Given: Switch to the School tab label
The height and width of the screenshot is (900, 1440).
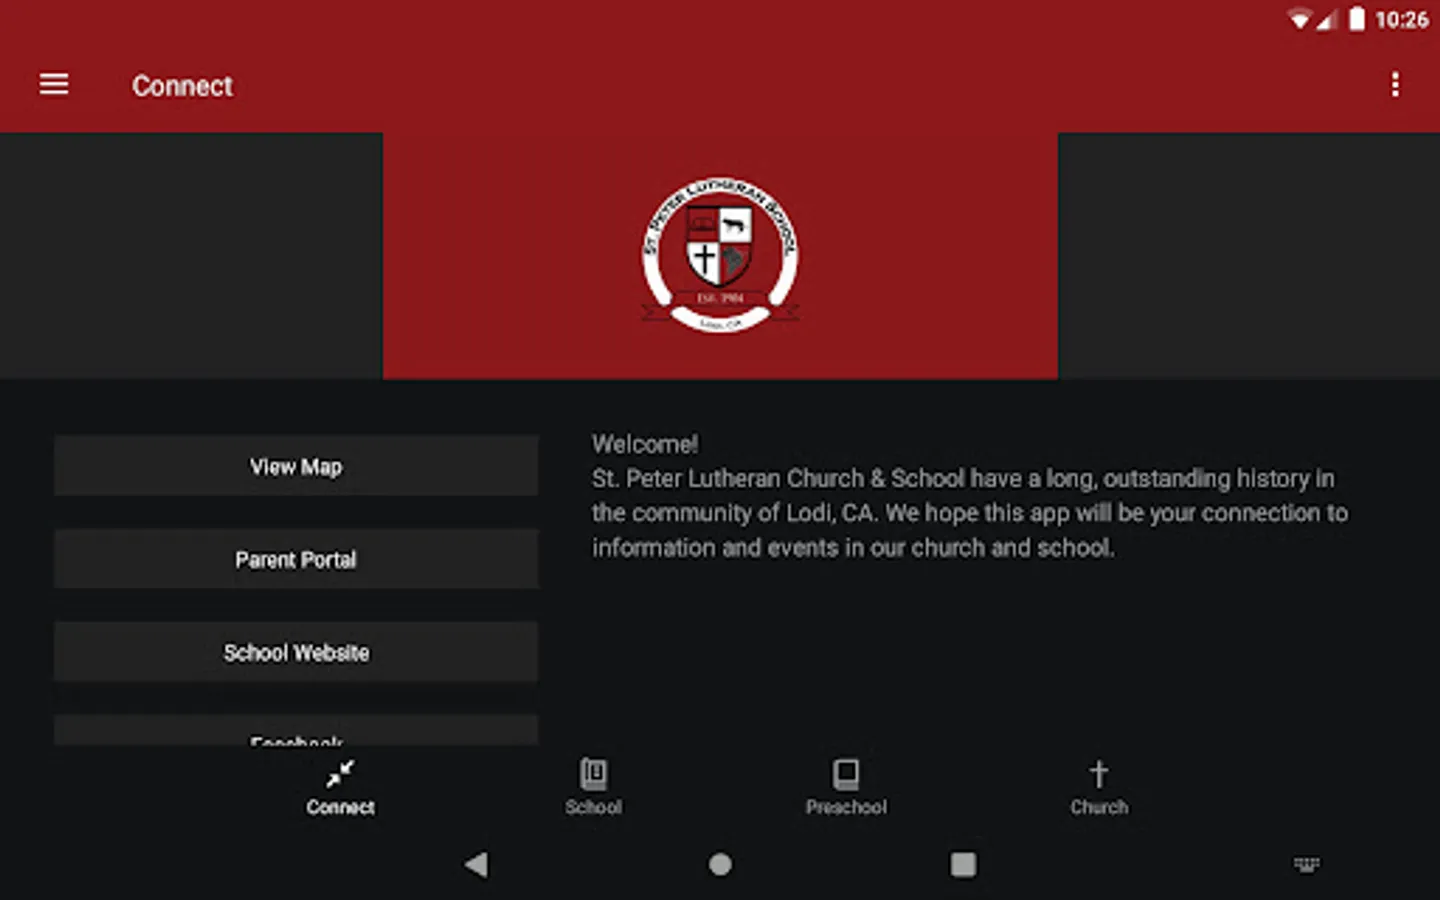Looking at the screenshot, I should tap(593, 807).
